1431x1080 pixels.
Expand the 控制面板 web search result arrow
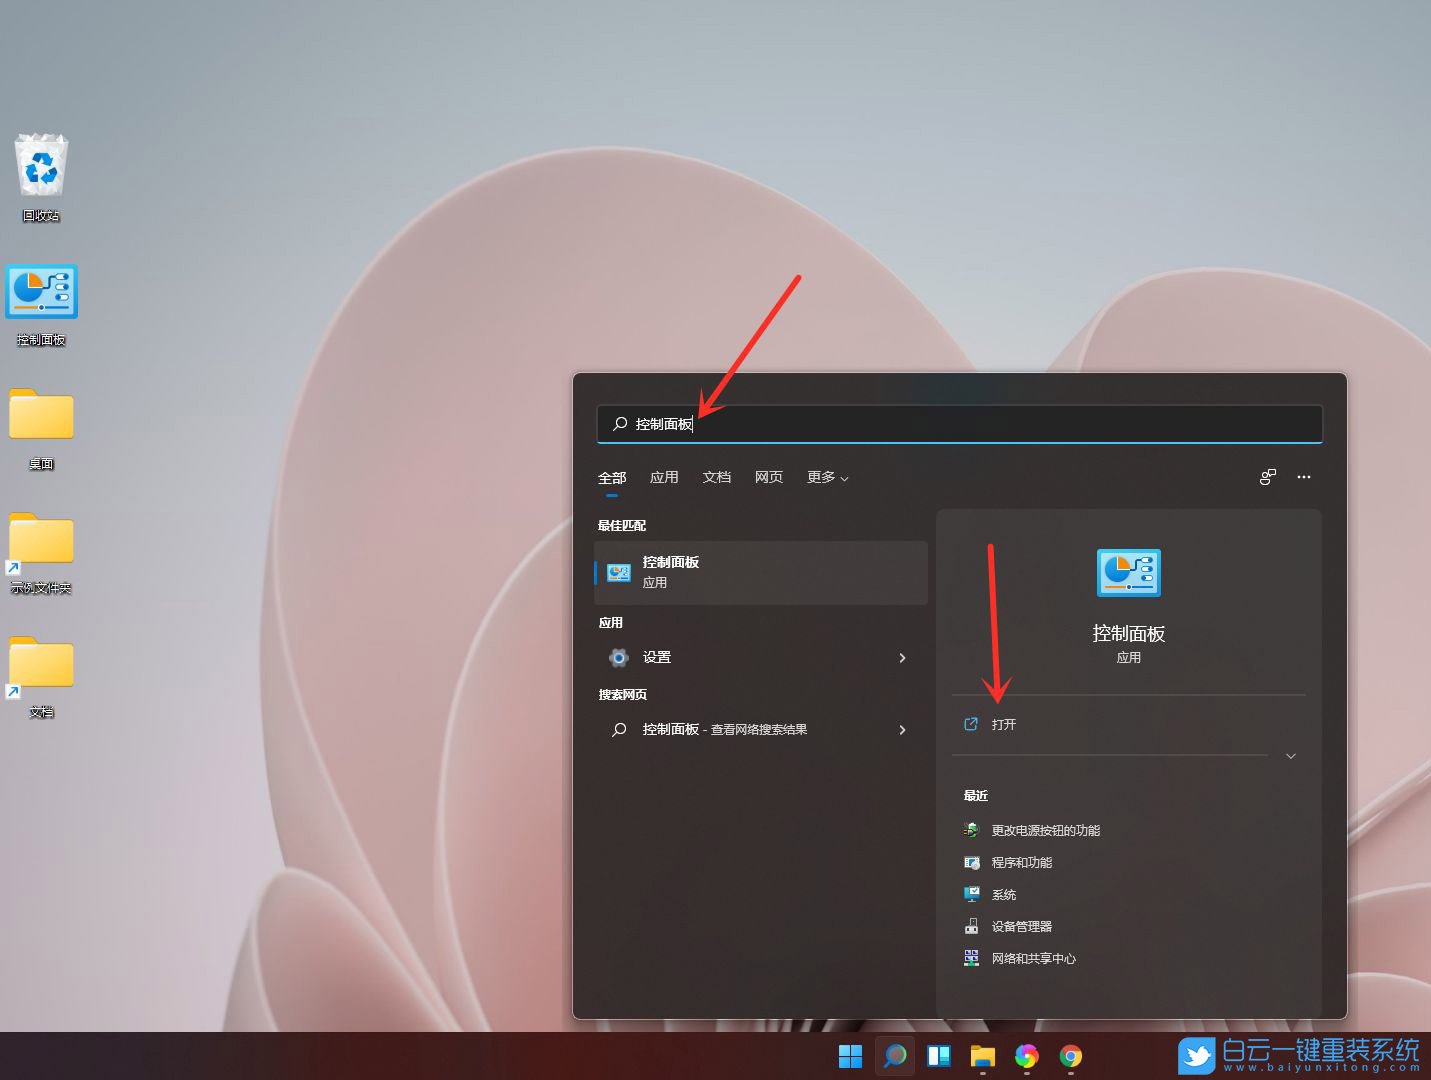(902, 730)
